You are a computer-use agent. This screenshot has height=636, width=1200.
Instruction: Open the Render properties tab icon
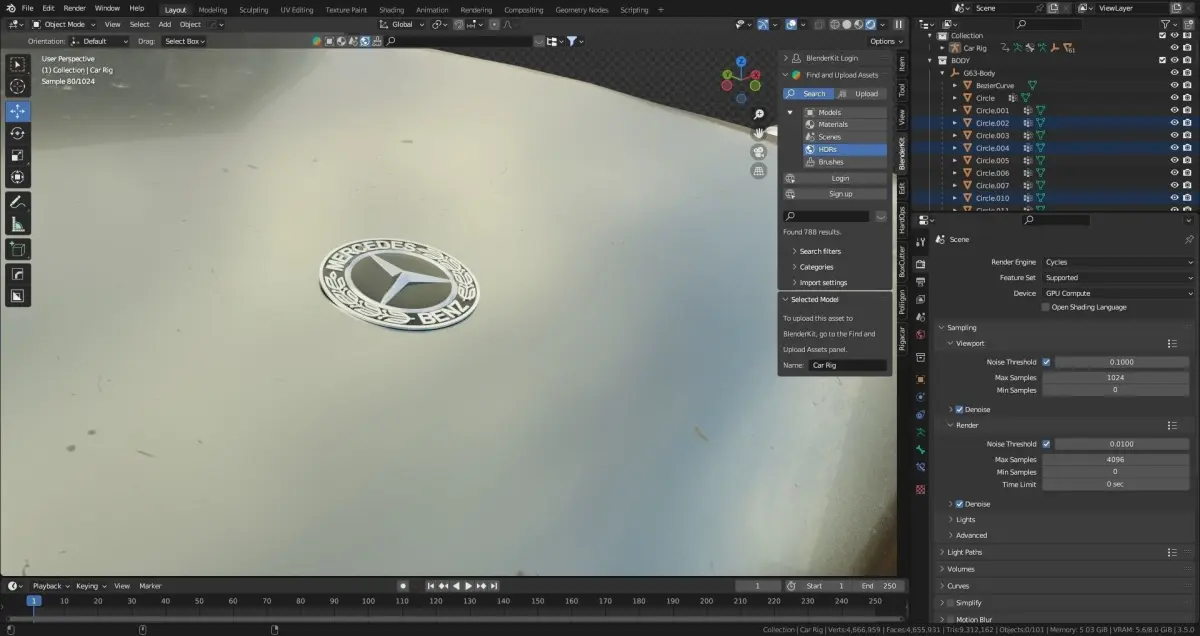point(920,264)
